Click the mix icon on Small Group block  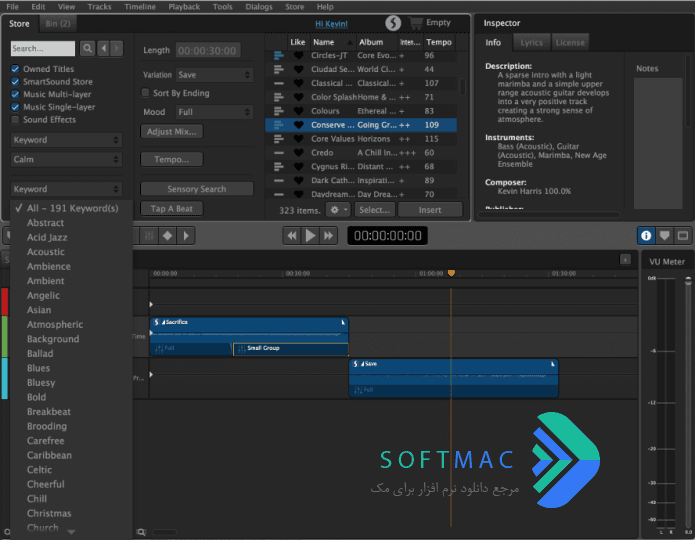(242, 349)
